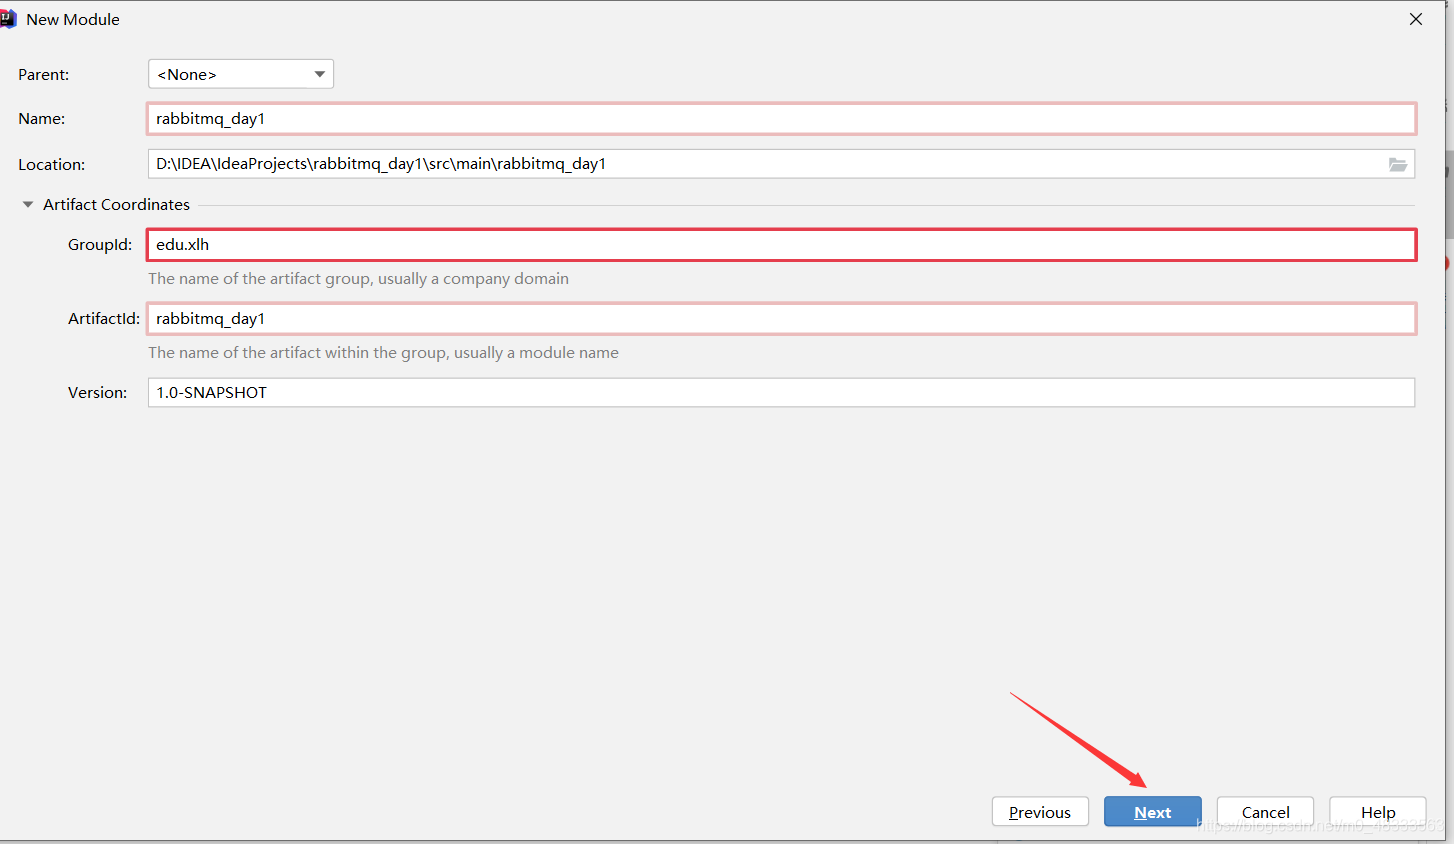The height and width of the screenshot is (844, 1454).
Task: Close the New Module dialog window
Action: (x=1416, y=19)
